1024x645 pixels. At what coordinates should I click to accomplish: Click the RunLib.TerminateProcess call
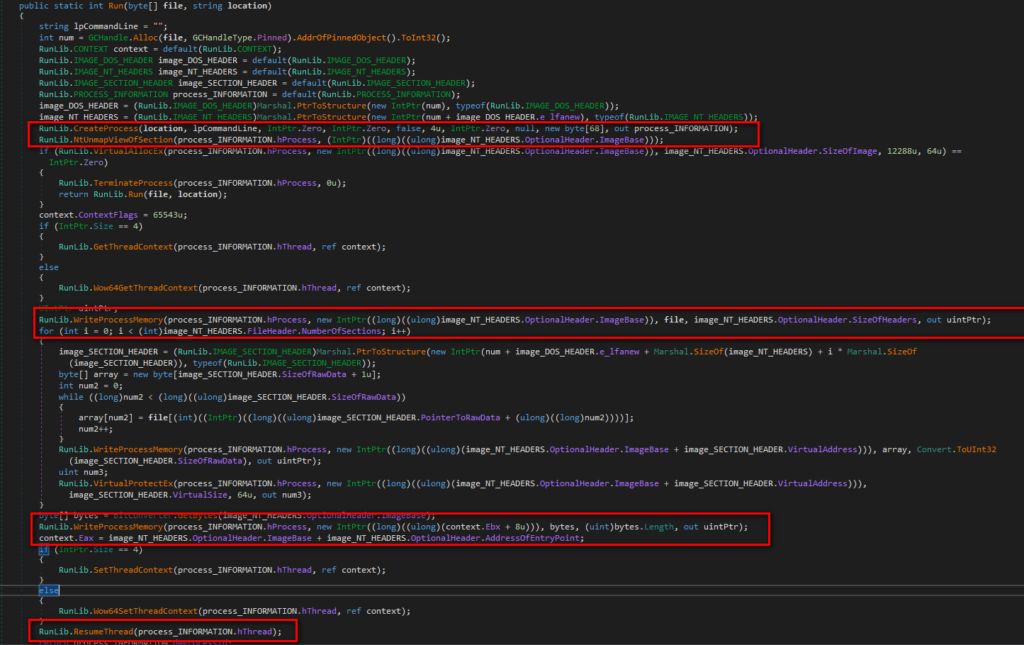coord(116,183)
